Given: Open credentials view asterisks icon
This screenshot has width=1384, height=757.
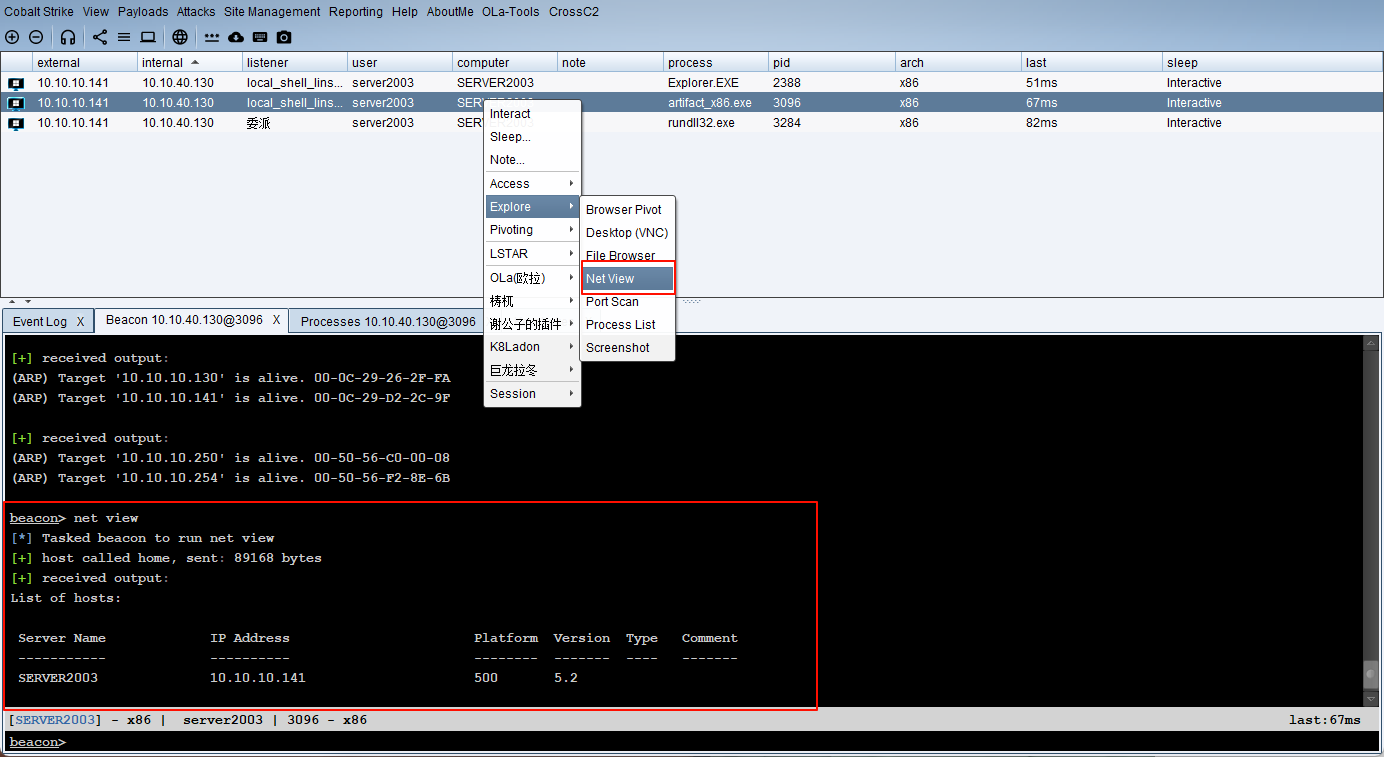Looking at the screenshot, I should pos(212,37).
